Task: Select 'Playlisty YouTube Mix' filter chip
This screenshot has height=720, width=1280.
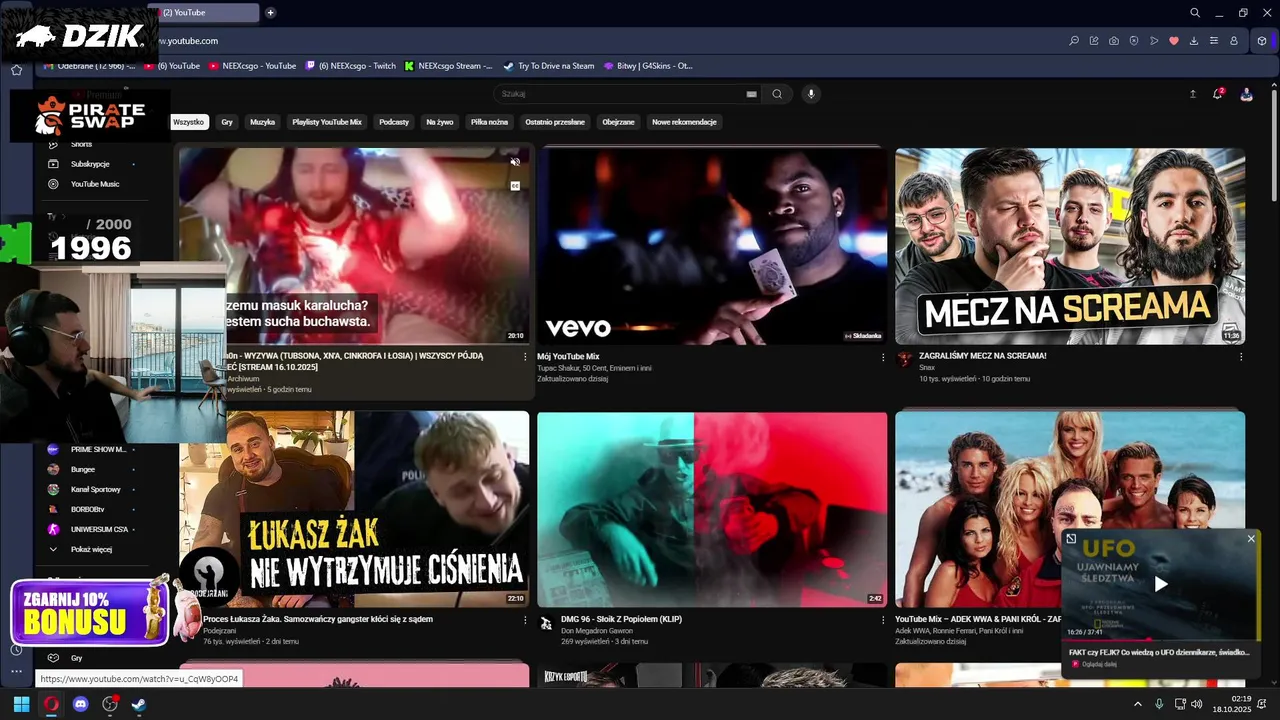Action: point(327,122)
